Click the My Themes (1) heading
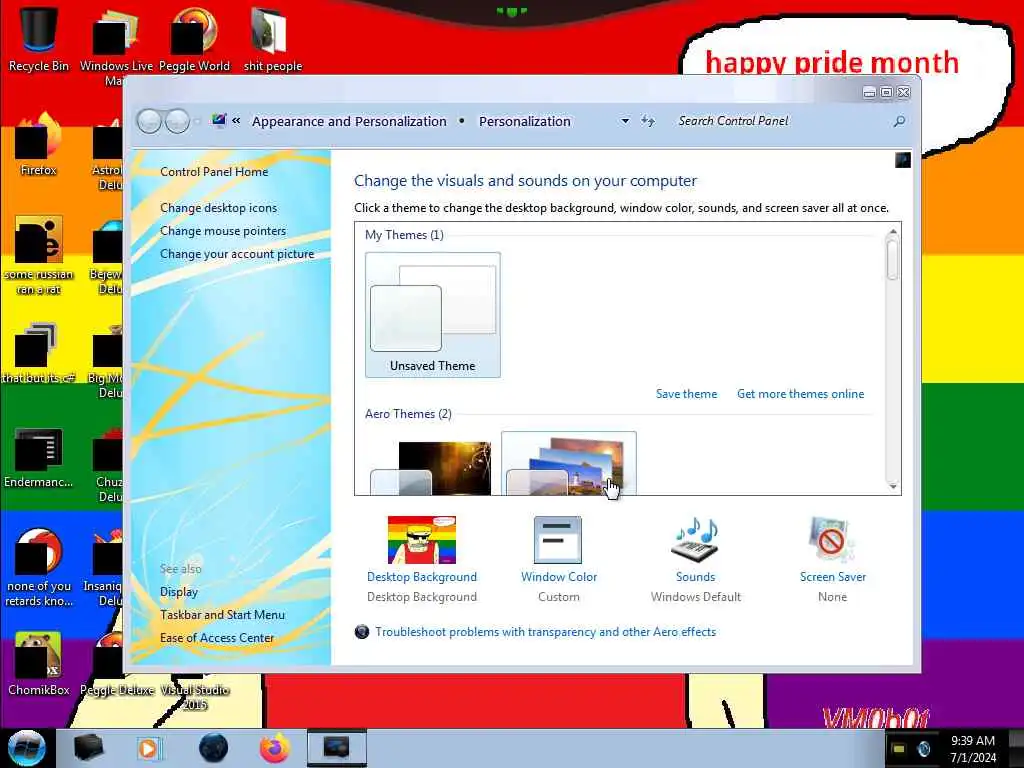The image size is (1024, 768). (404, 234)
